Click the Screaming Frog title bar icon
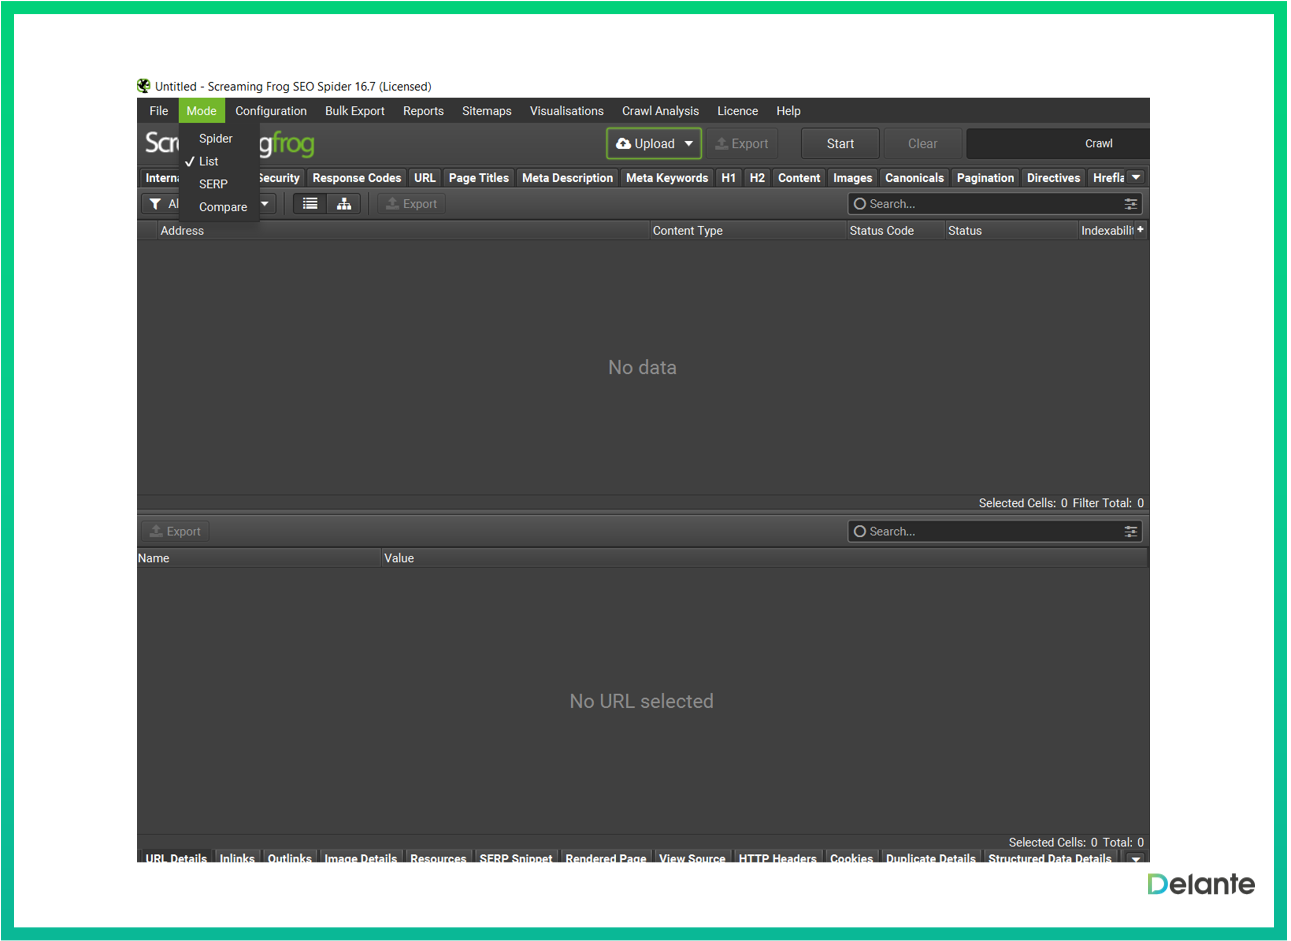This screenshot has width=1291, height=941. (144, 86)
